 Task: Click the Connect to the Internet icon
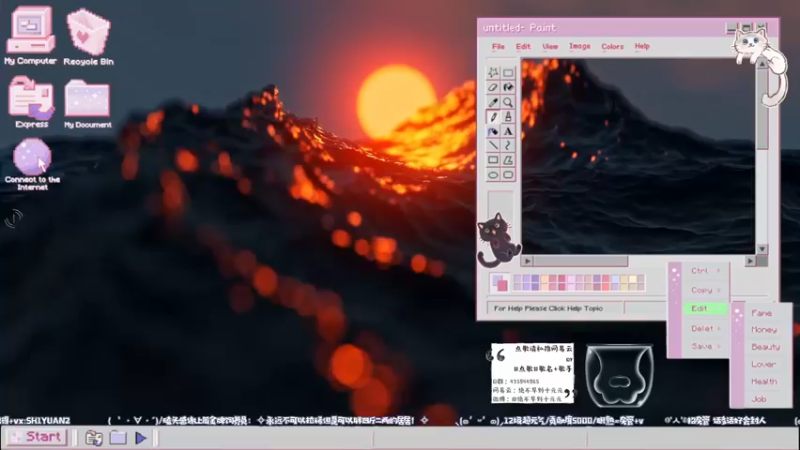(x=32, y=164)
